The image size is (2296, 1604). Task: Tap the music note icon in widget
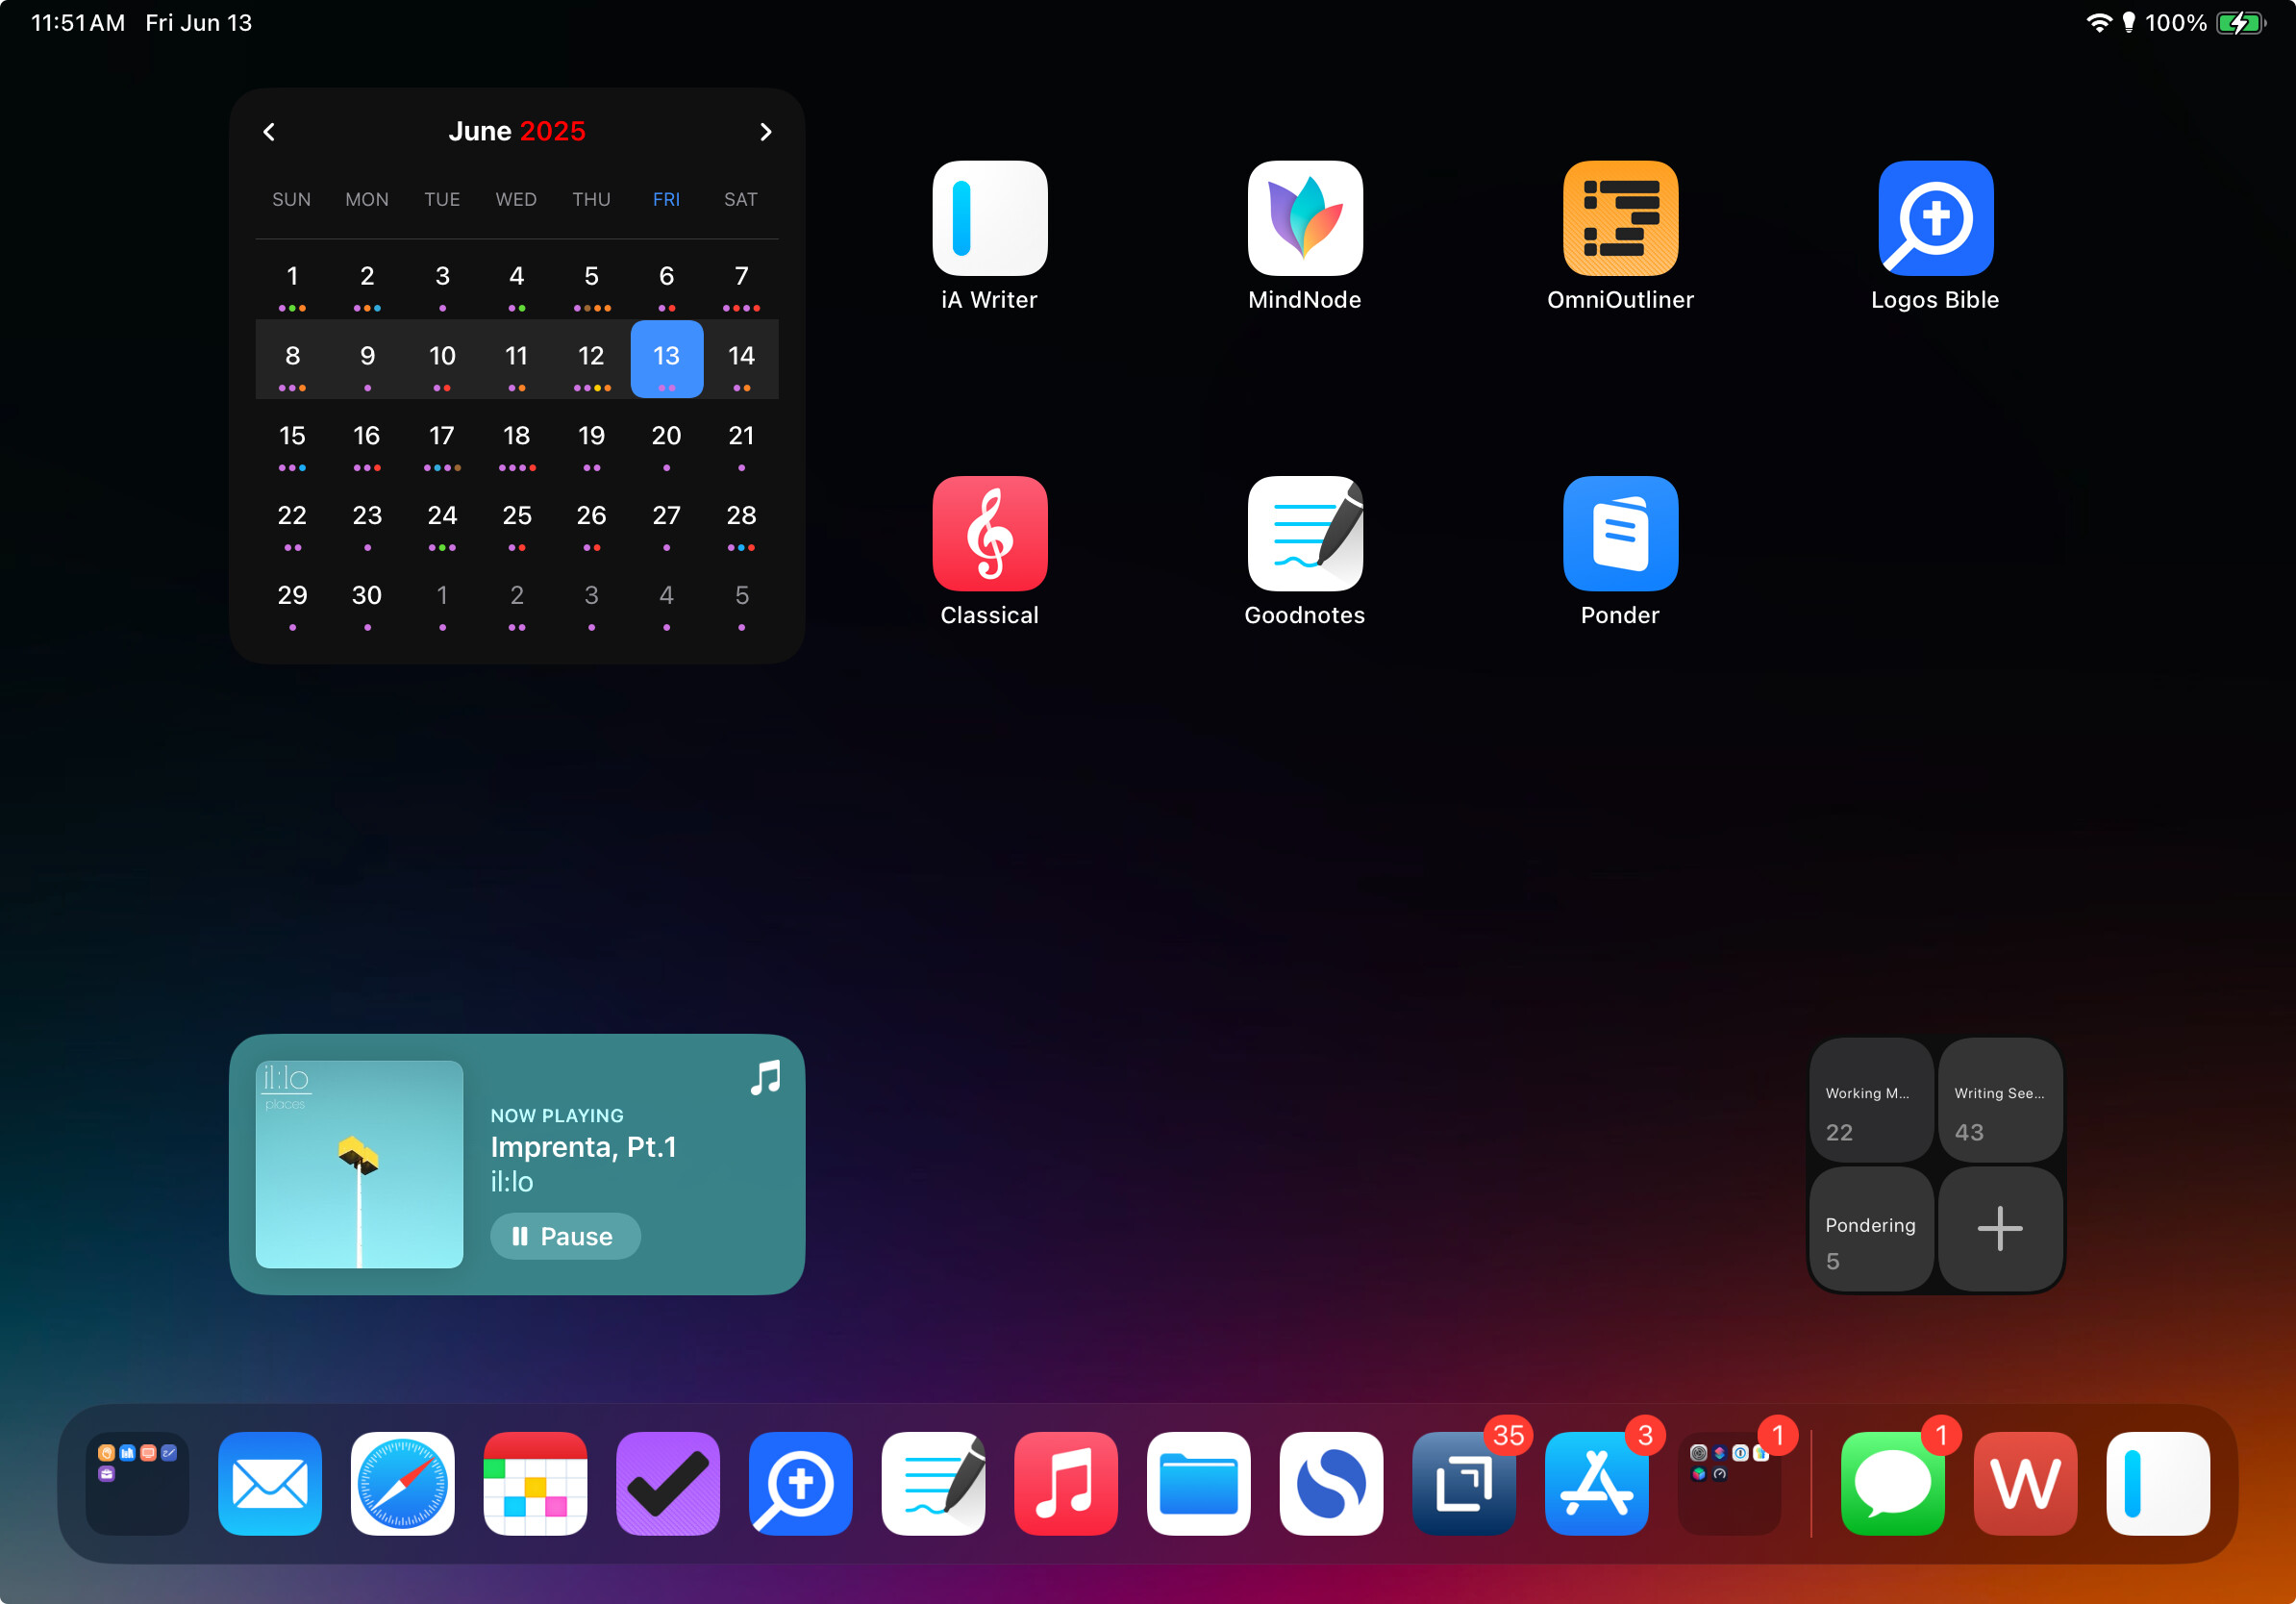point(765,1078)
